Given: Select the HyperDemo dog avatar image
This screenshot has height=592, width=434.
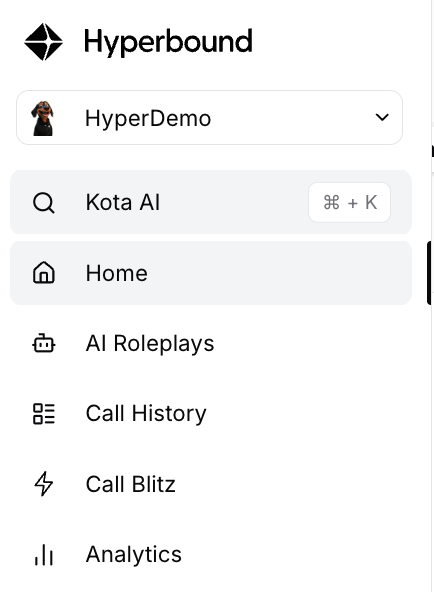Looking at the screenshot, I should pos(43,118).
